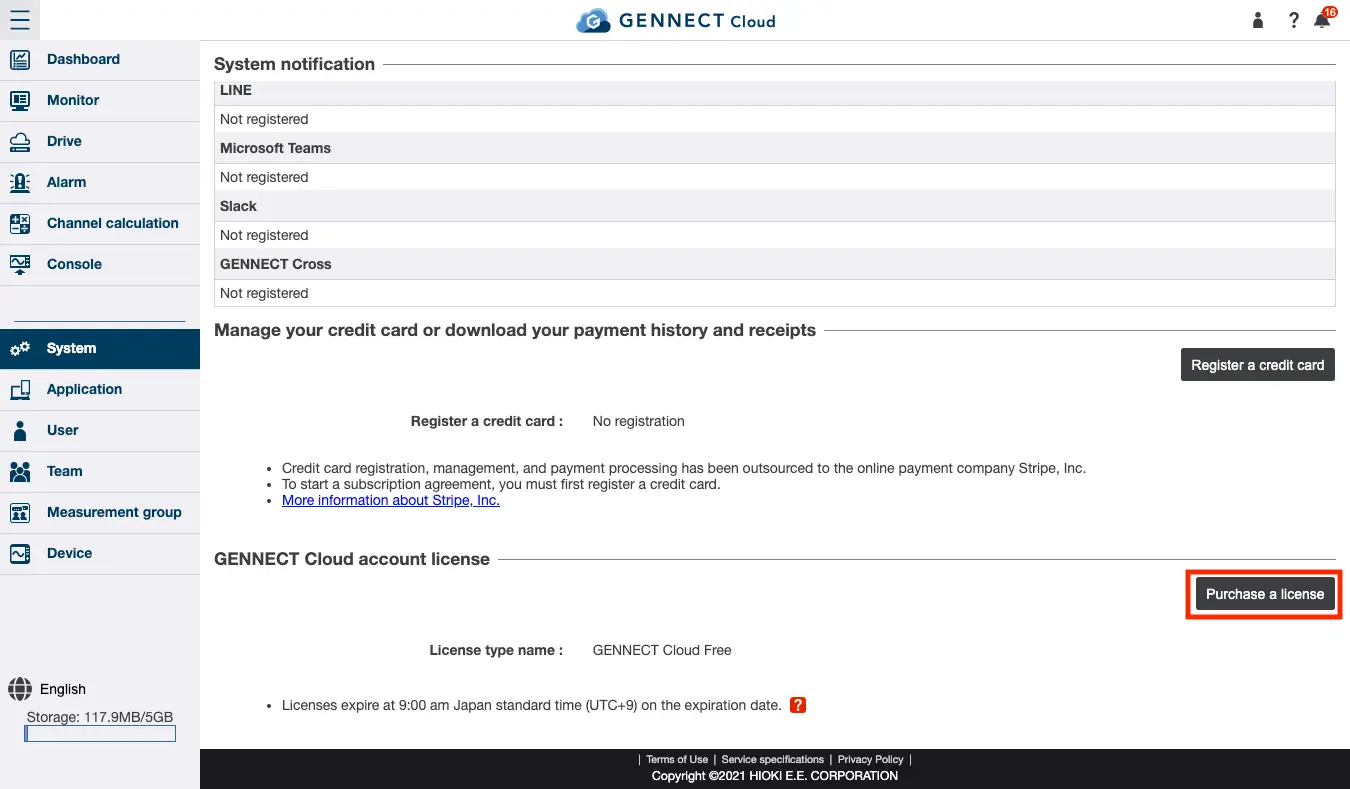The image size is (1350, 789).
Task: Click the Microsoft Teams notification row header
Action: (x=775, y=148)
